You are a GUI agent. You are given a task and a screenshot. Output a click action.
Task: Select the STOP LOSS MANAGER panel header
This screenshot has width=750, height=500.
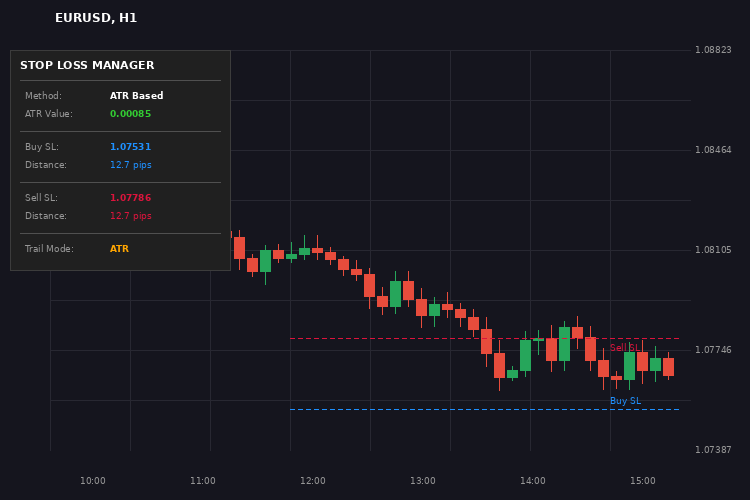coord(87,66)
